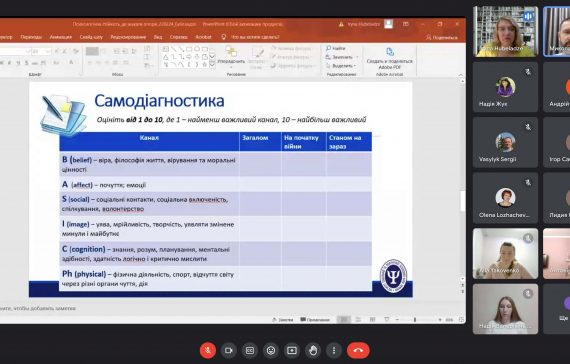Screen dimensions: 570x364
Task: Unmute the microphone in the call bar
Action: [208, 351]
